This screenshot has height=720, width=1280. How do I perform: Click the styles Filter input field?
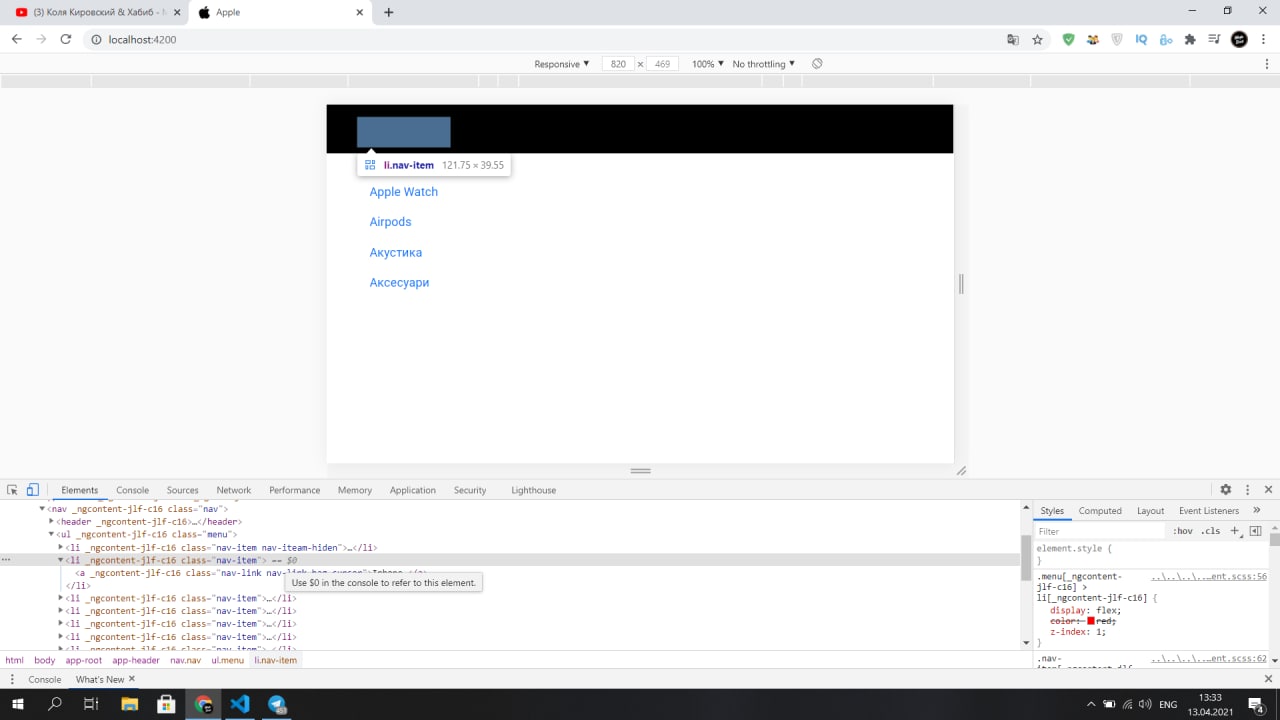tap(1100, 531)
